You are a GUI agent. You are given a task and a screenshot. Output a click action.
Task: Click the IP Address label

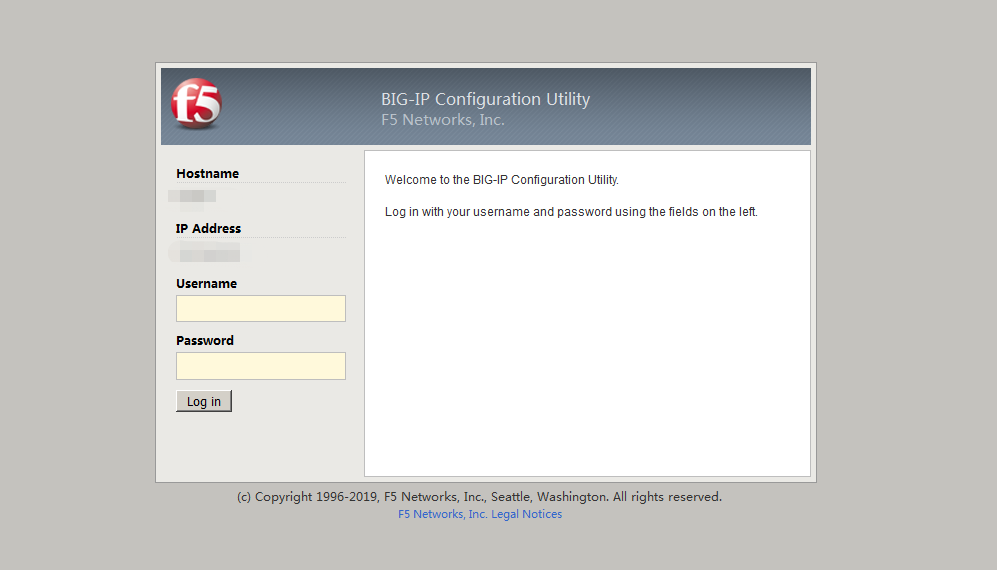pyautogui.click(x=209, y=228)
